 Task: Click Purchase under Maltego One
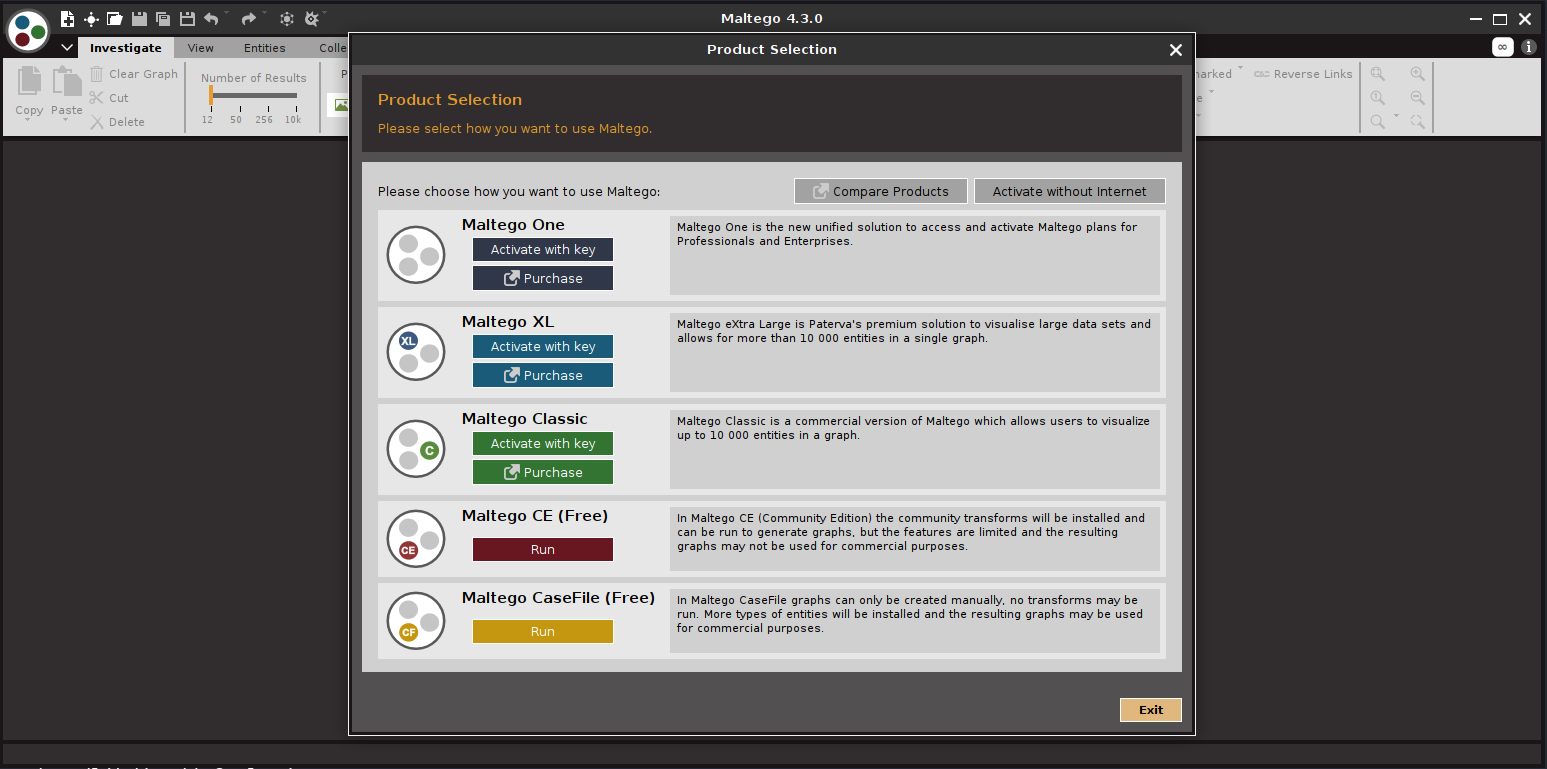tap(543, 279)
